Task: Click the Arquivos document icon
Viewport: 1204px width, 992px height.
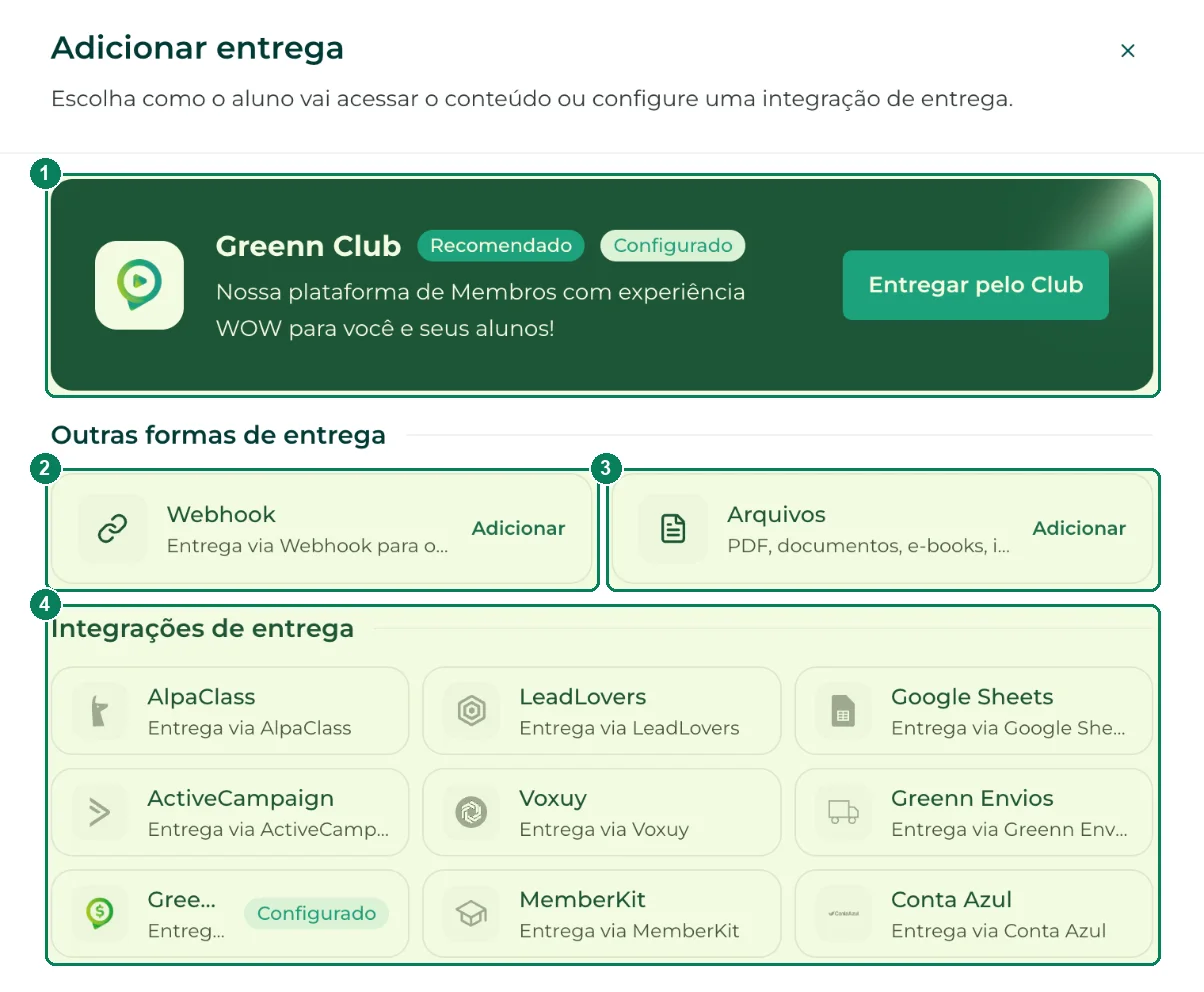Action: coord(673,529)
